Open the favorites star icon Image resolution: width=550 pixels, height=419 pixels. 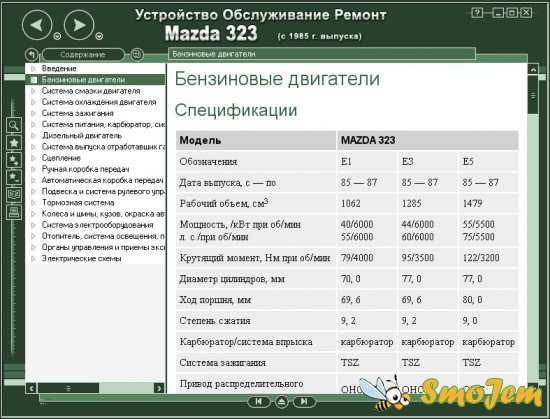click(14, 143)
